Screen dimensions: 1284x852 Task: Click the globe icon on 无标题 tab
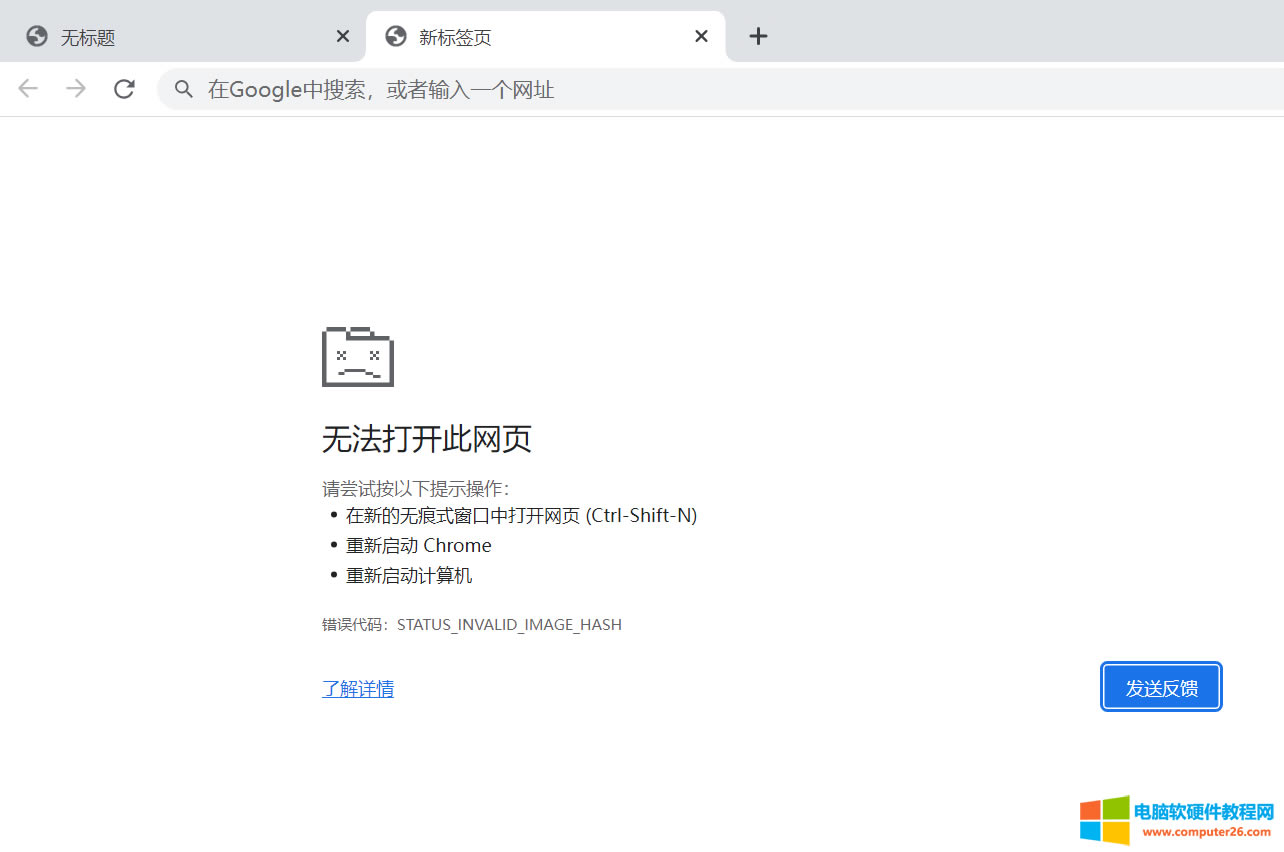[x=37, y=37]
